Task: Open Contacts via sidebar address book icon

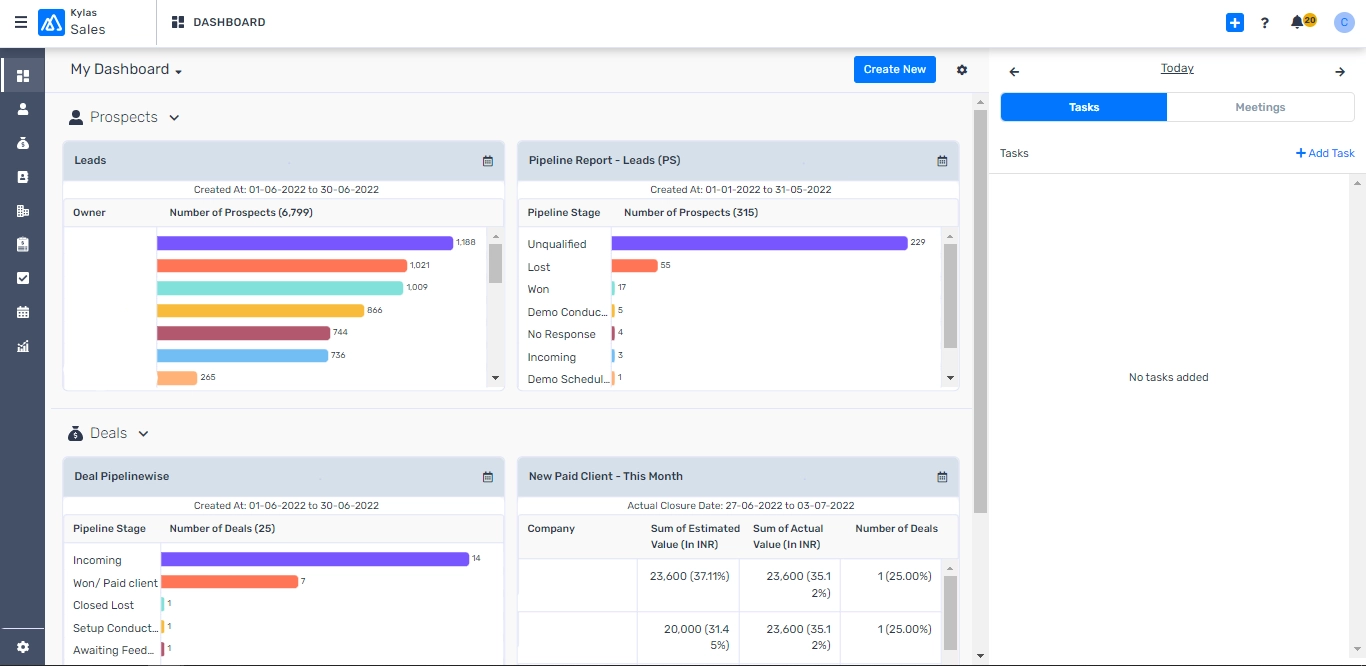Action: (x=23, y=177)
